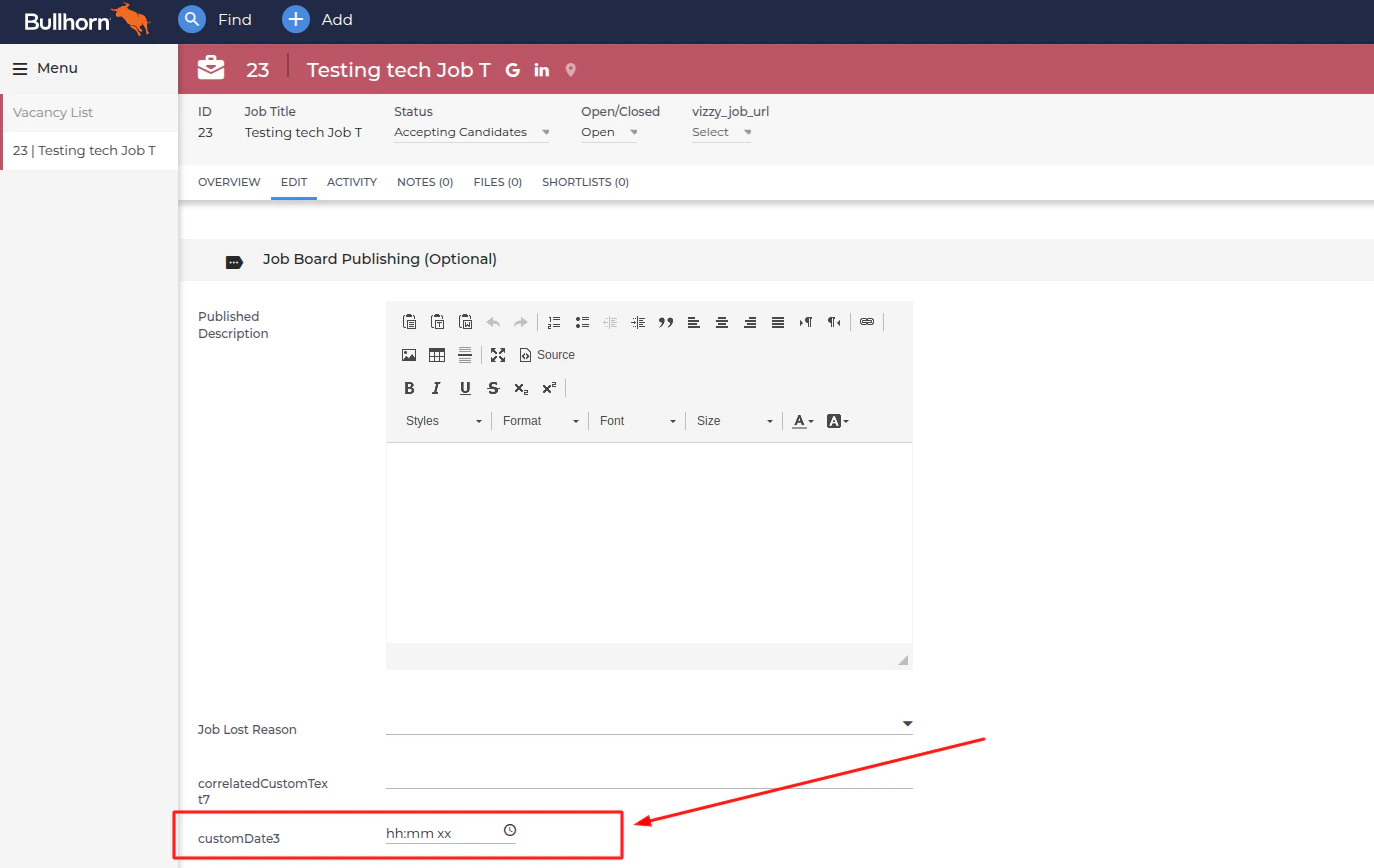Switch to the Overview tab
The width and height of the screenshot is (1374, 868).
pyautogui.click(x=229, y=182)
